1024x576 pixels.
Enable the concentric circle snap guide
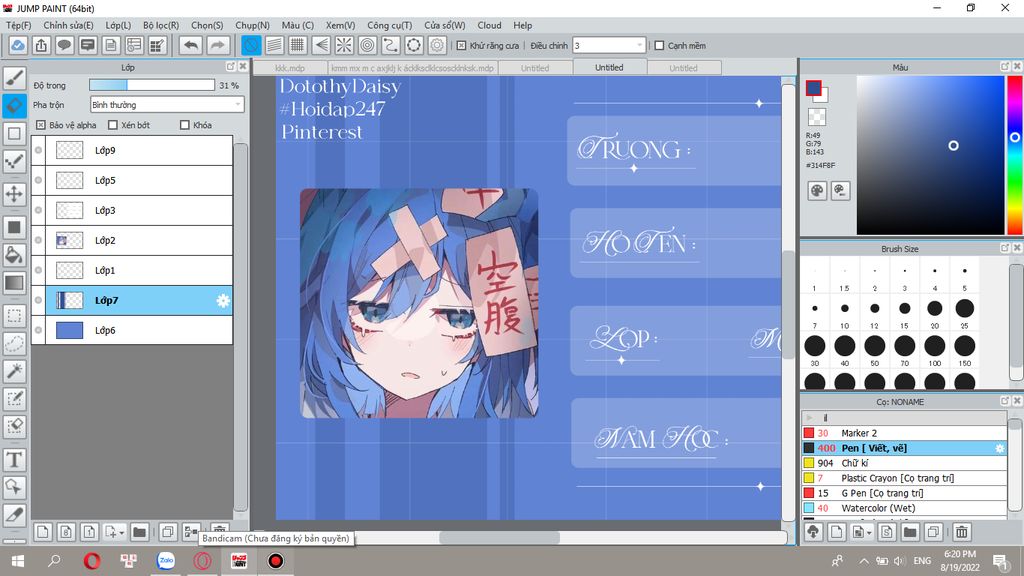(x=367, y=45)
